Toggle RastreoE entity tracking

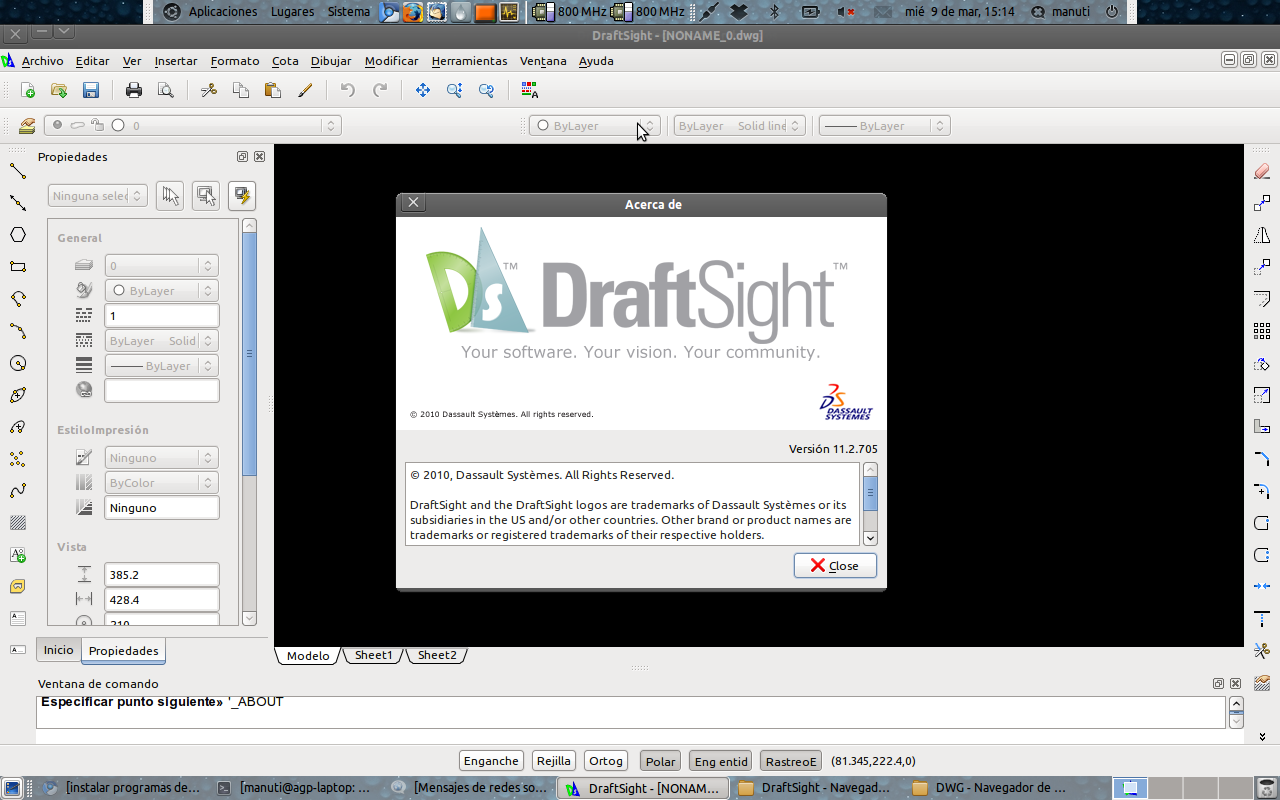(x=791, y=761)
